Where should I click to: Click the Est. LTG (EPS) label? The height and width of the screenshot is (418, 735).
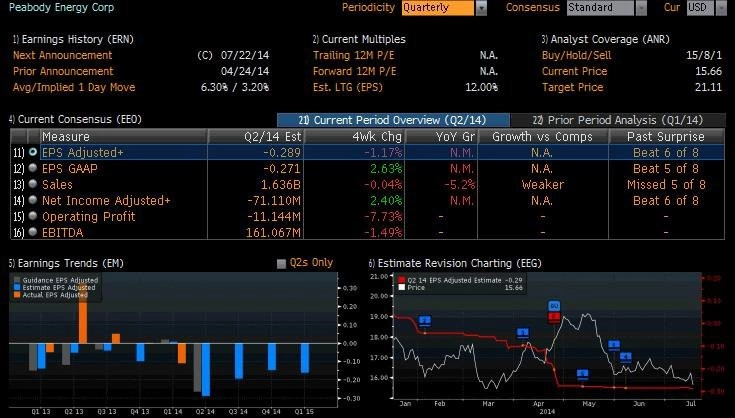point(348,87)
